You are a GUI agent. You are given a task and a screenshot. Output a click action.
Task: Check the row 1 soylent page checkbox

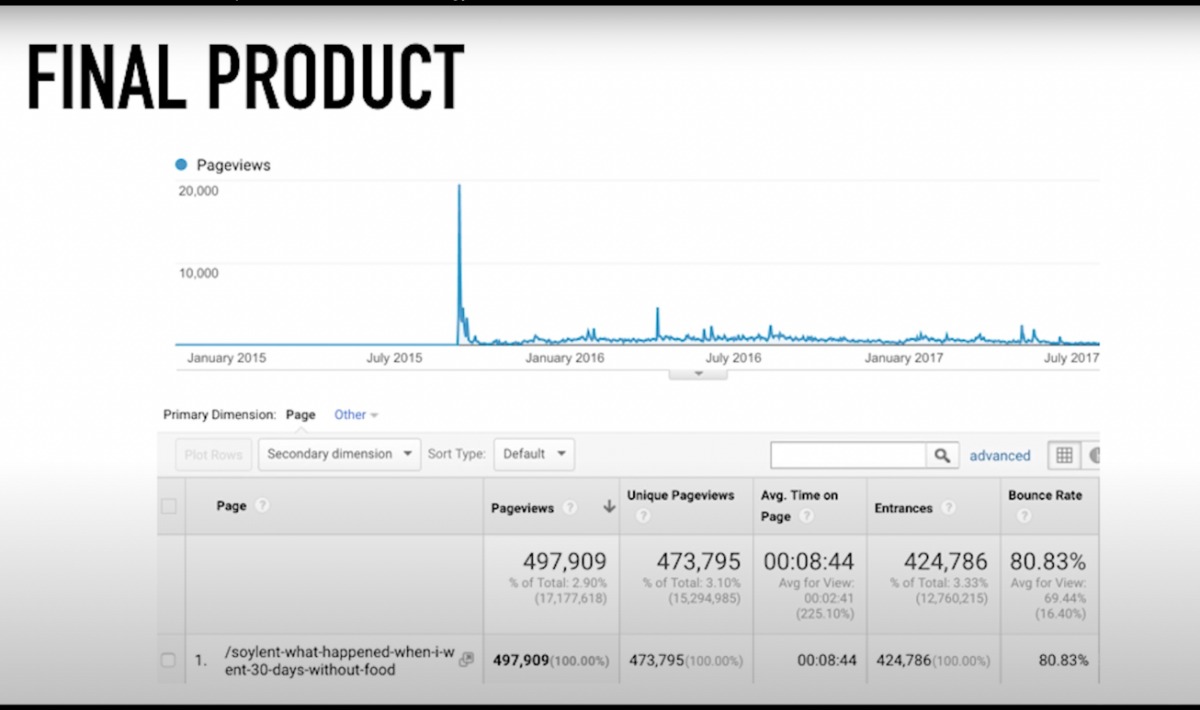[169, 660]
